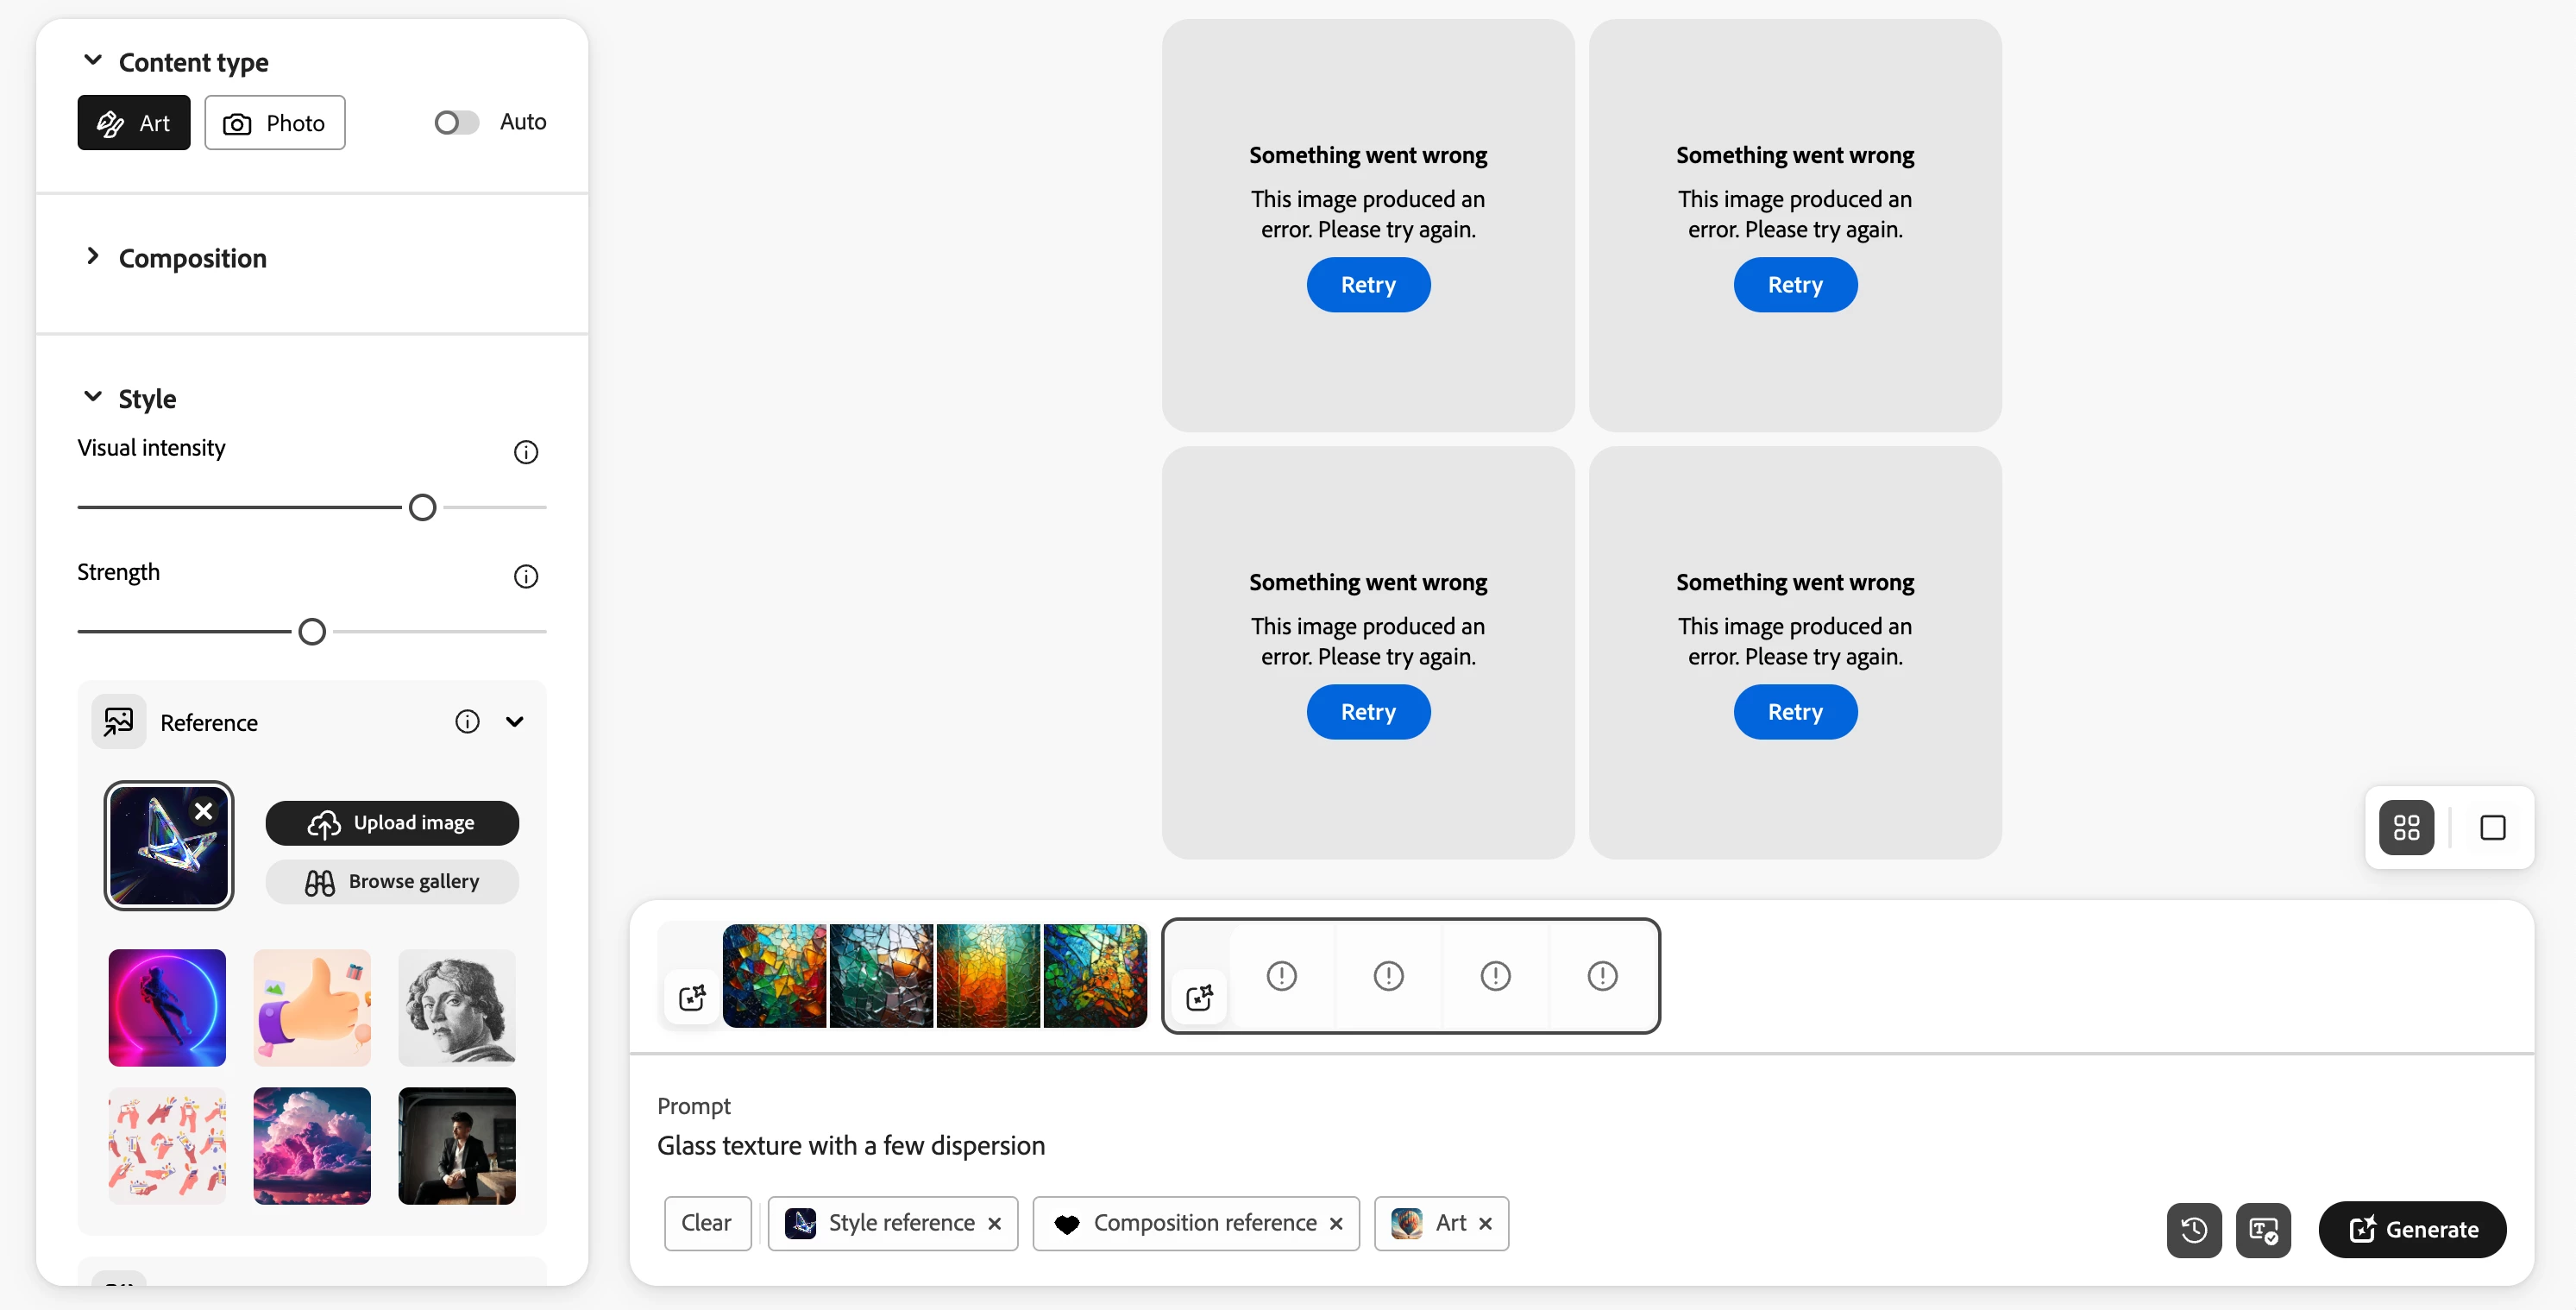Collapse the Reference panel chevron
2576x1310 pixels.
[514, 721]
